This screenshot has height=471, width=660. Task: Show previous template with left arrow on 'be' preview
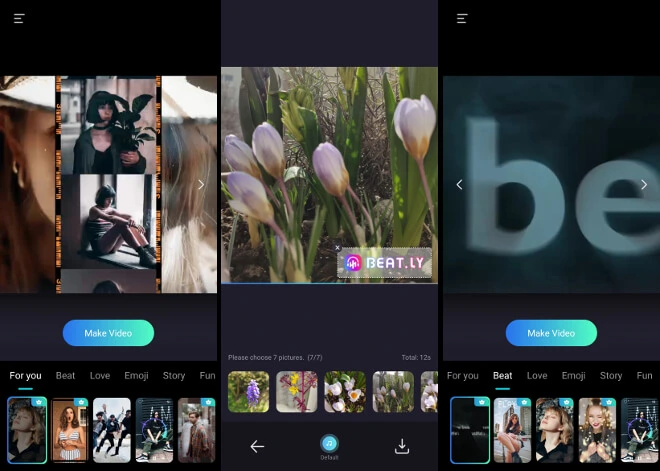pyautogui.click(x=459, y=184)
